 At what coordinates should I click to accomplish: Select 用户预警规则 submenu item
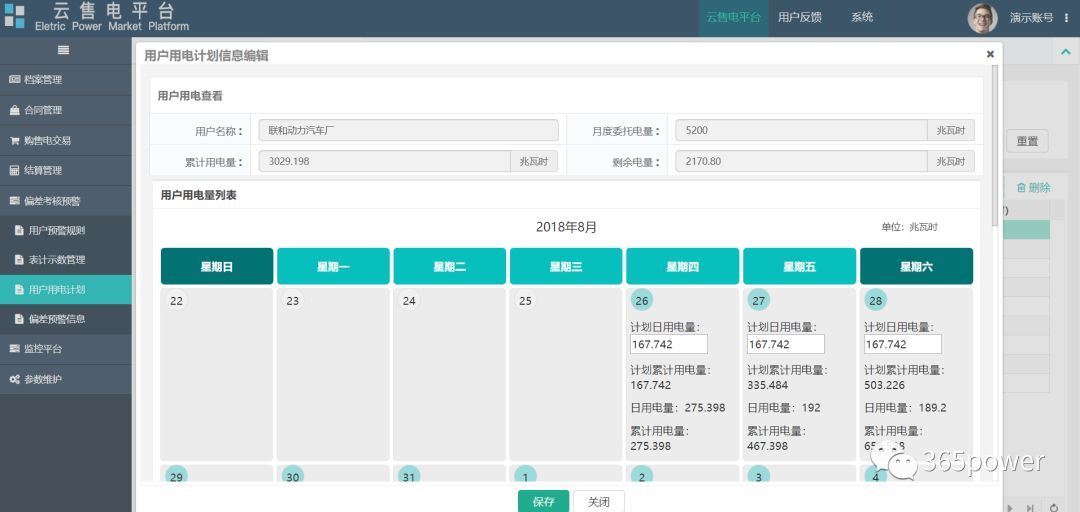[x=56, y=231]
